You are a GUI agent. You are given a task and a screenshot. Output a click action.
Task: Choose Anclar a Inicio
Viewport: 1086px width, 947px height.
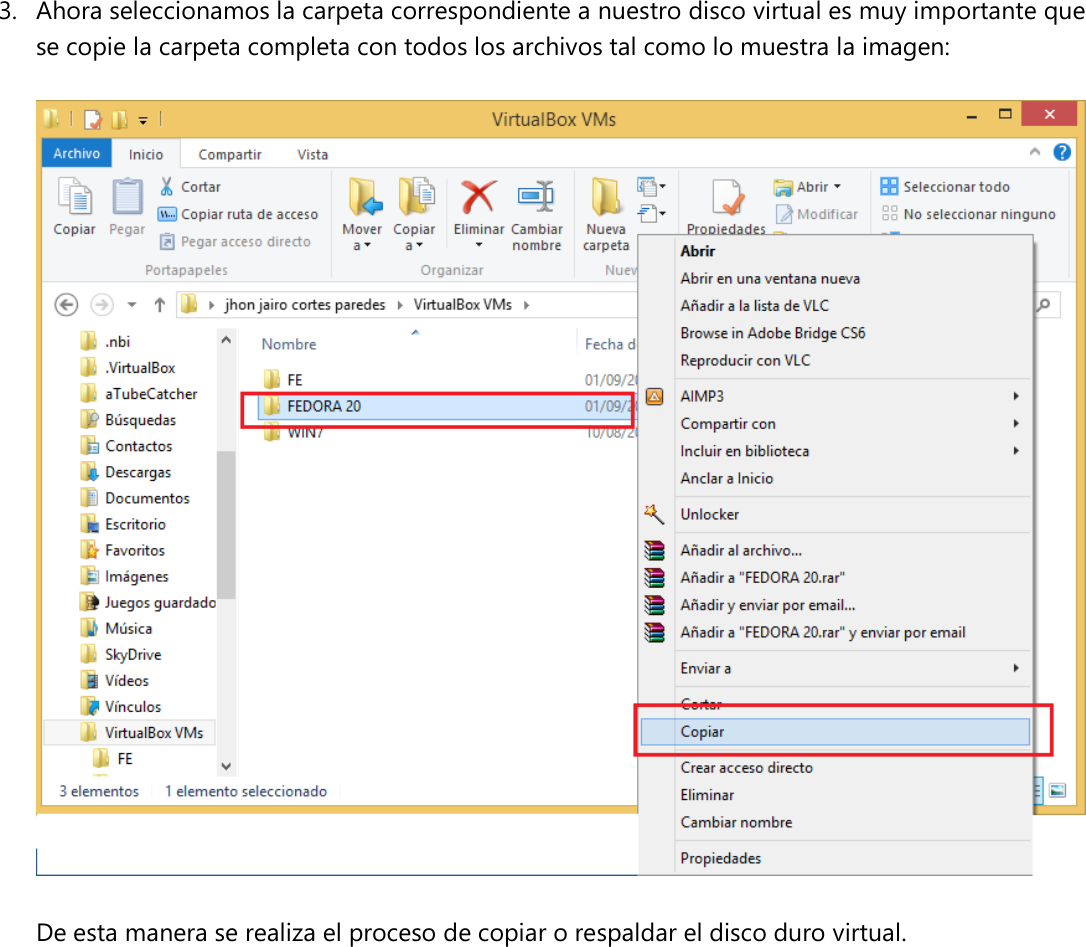[x=835, y=478]
